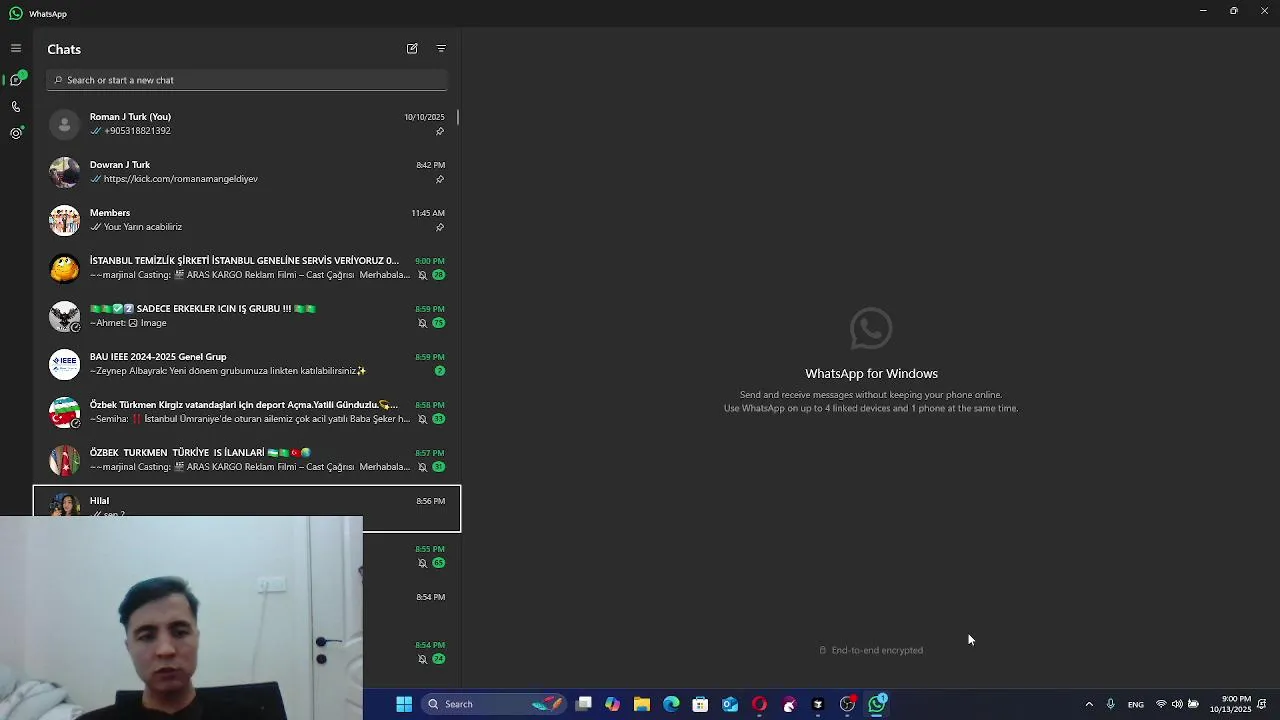Screen dimensions: 1280x720
Task: Click muted icon on Özbek Türkmen Kirgiz chat
Action: [422, 419]
